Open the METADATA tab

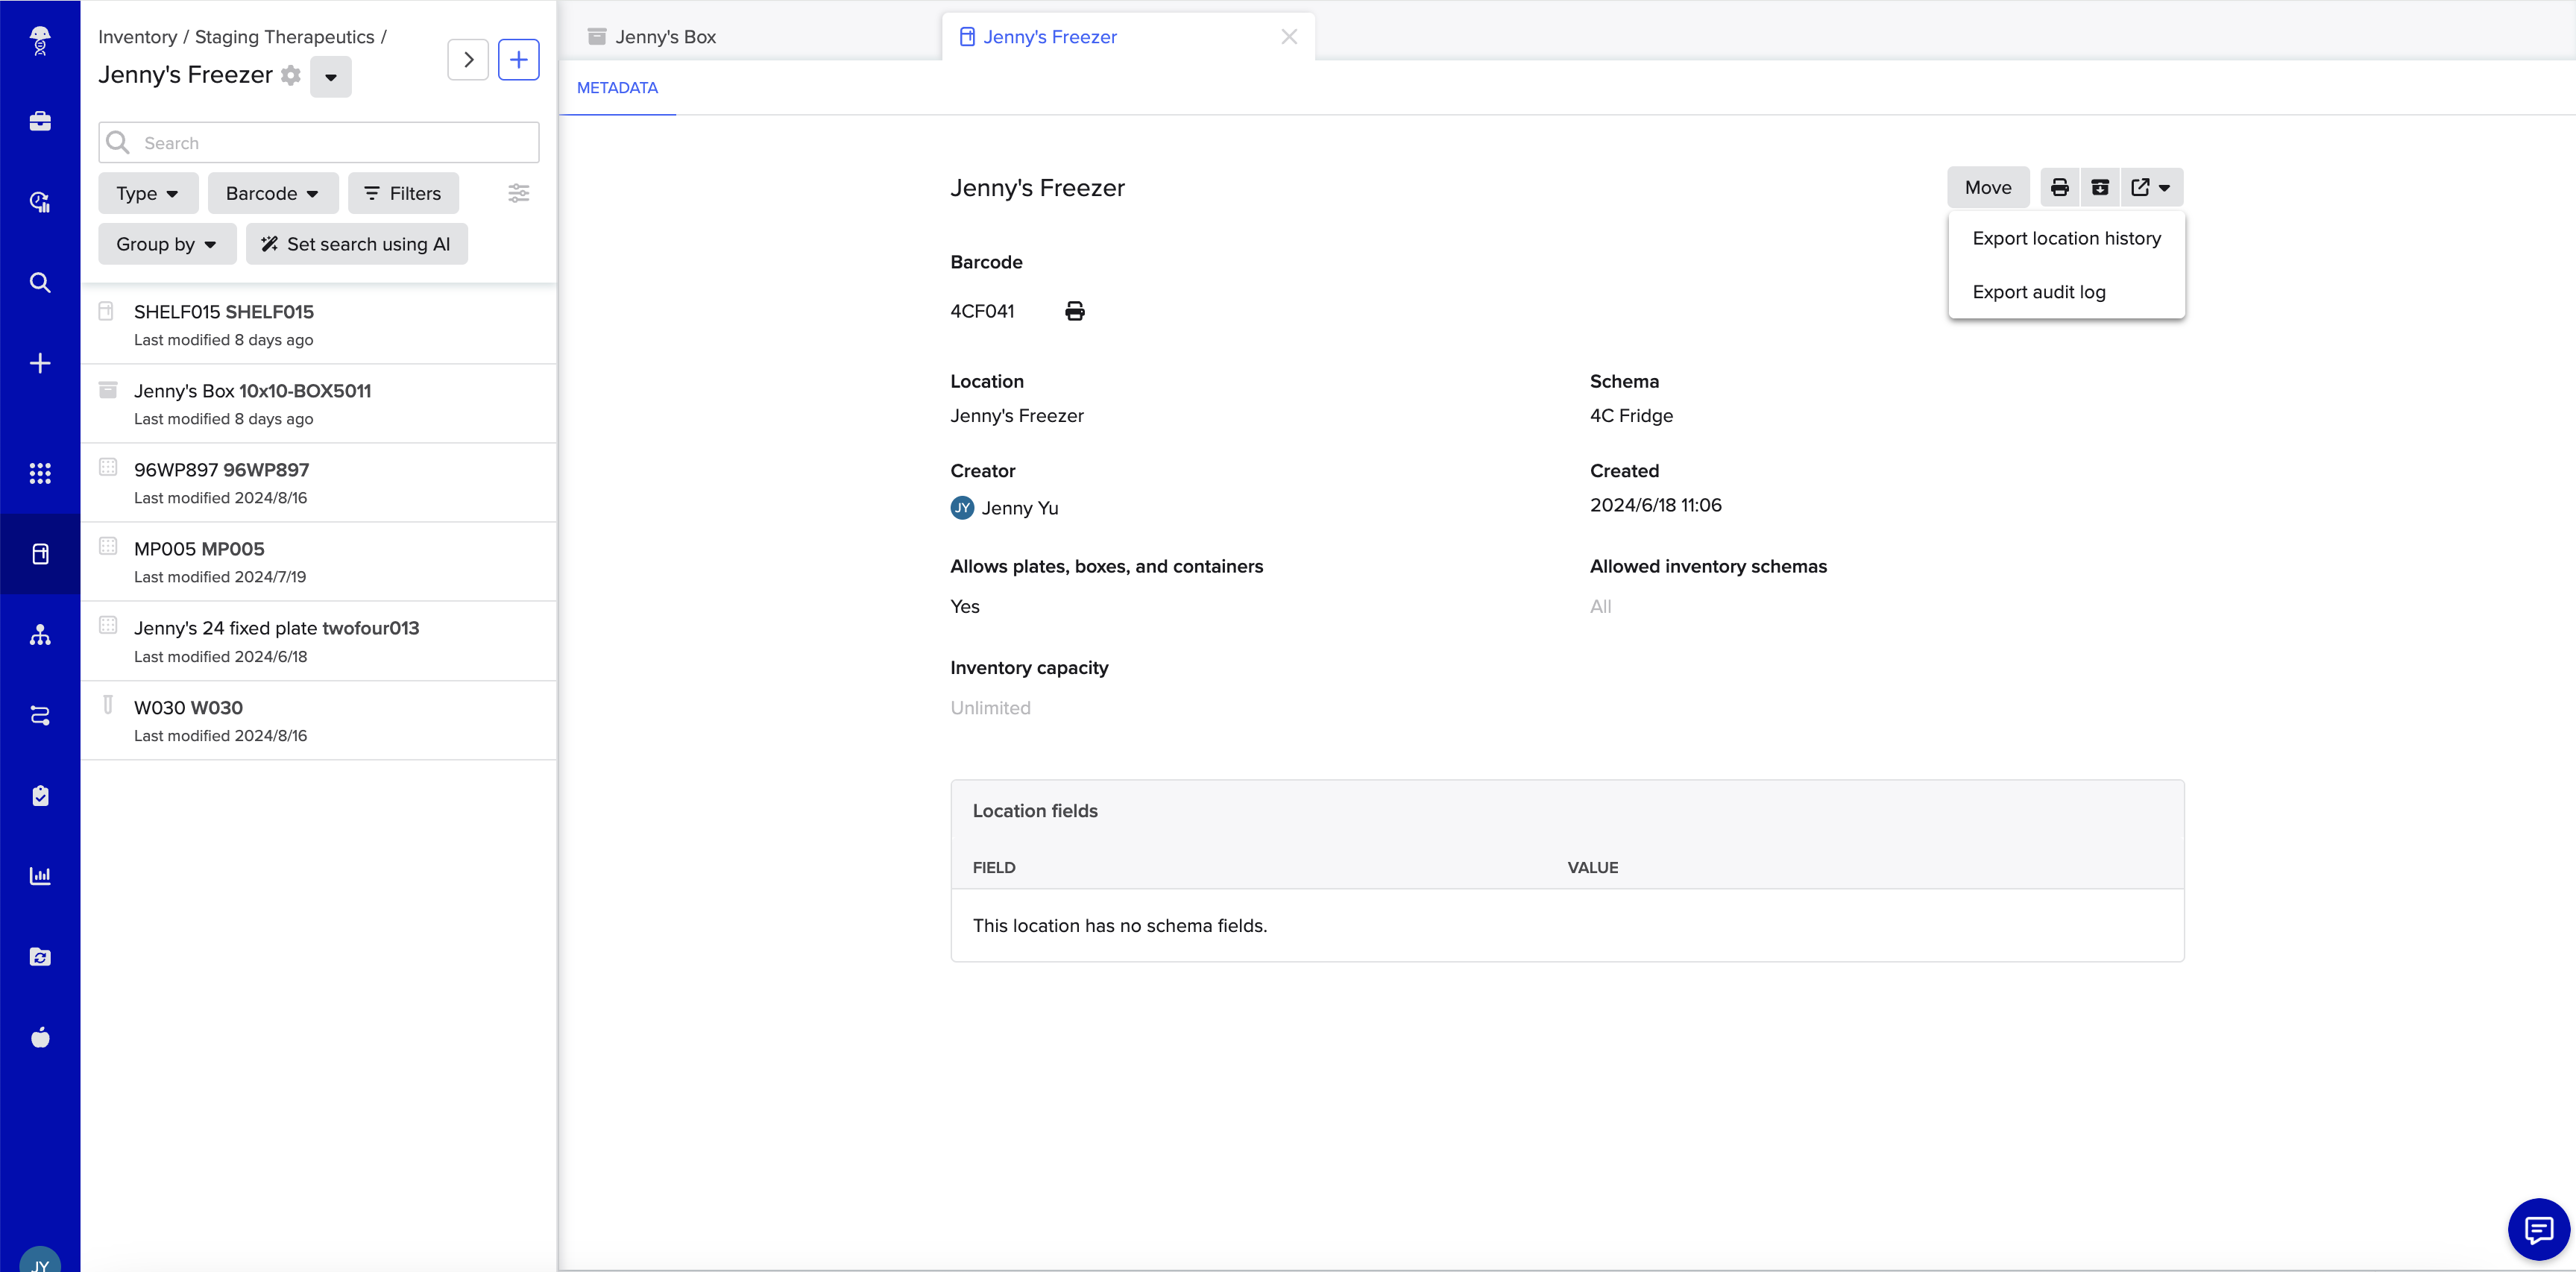[x=617, y=88]
